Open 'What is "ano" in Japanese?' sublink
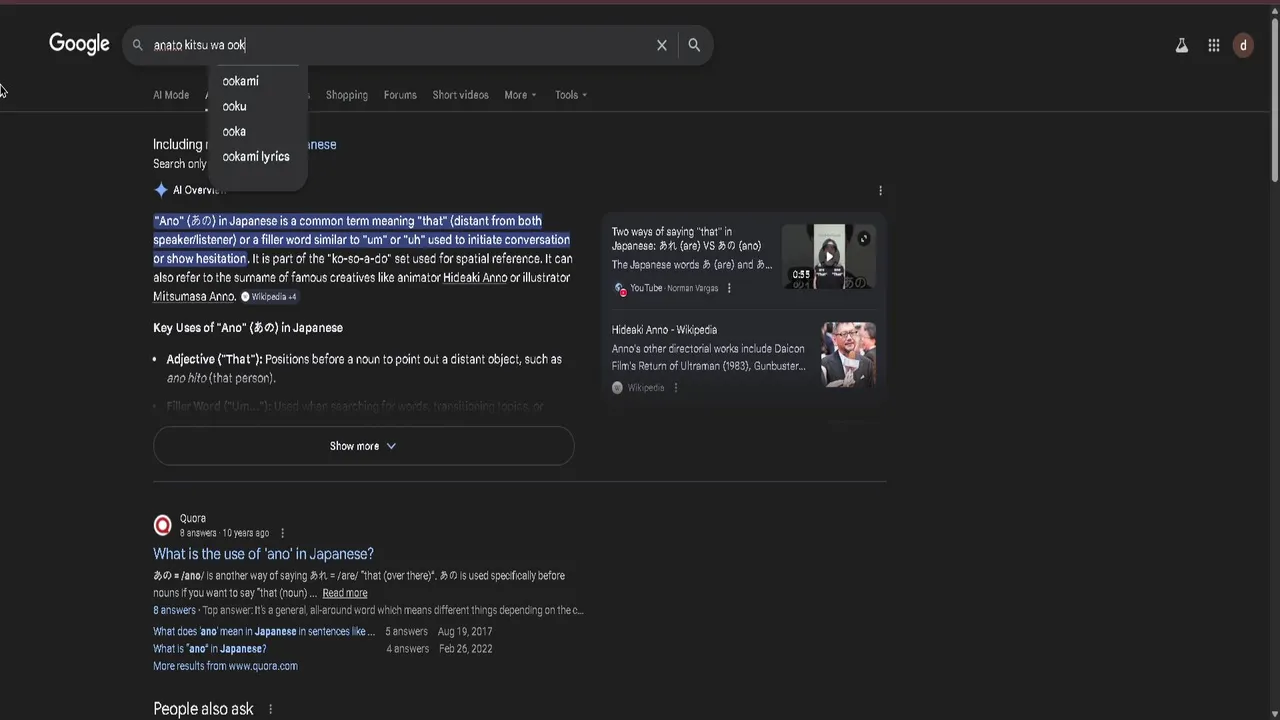Screen dimensions: 1280x720 click(209, 649)
